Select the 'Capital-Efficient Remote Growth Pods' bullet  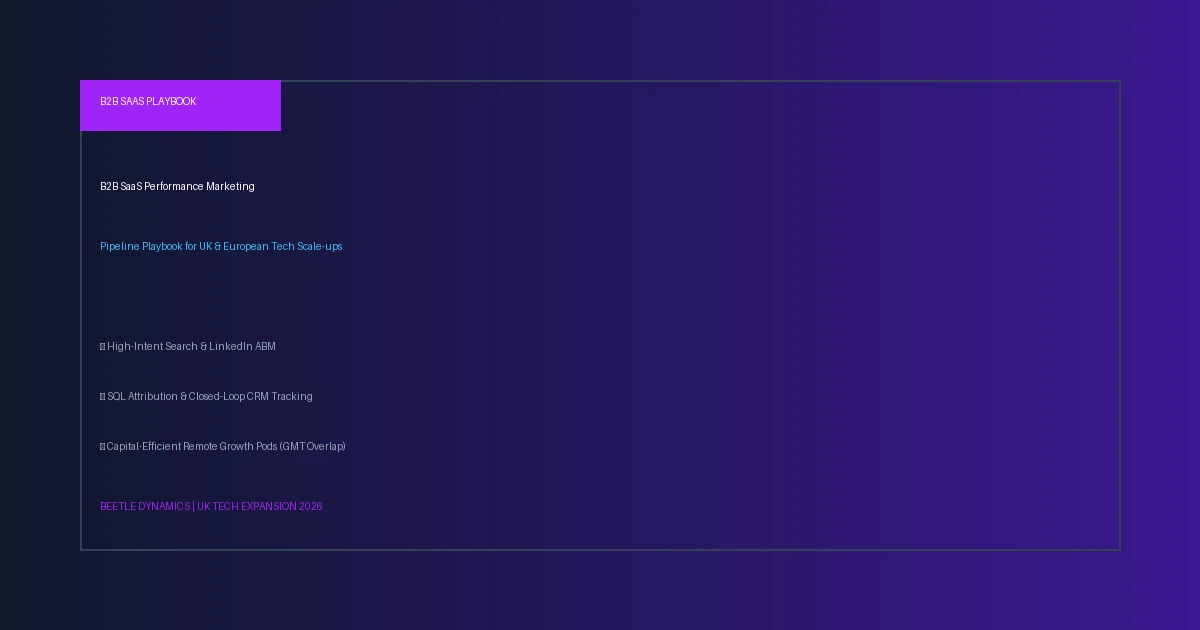[223, 447]
